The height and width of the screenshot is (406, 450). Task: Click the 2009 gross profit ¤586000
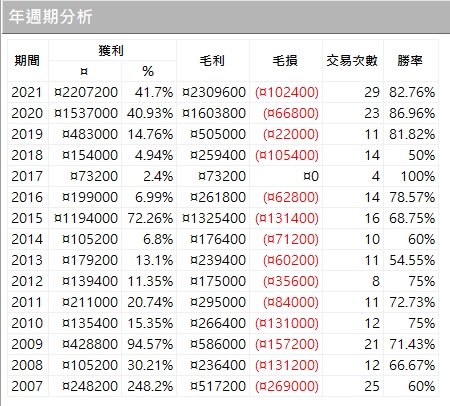coord(218,344)
